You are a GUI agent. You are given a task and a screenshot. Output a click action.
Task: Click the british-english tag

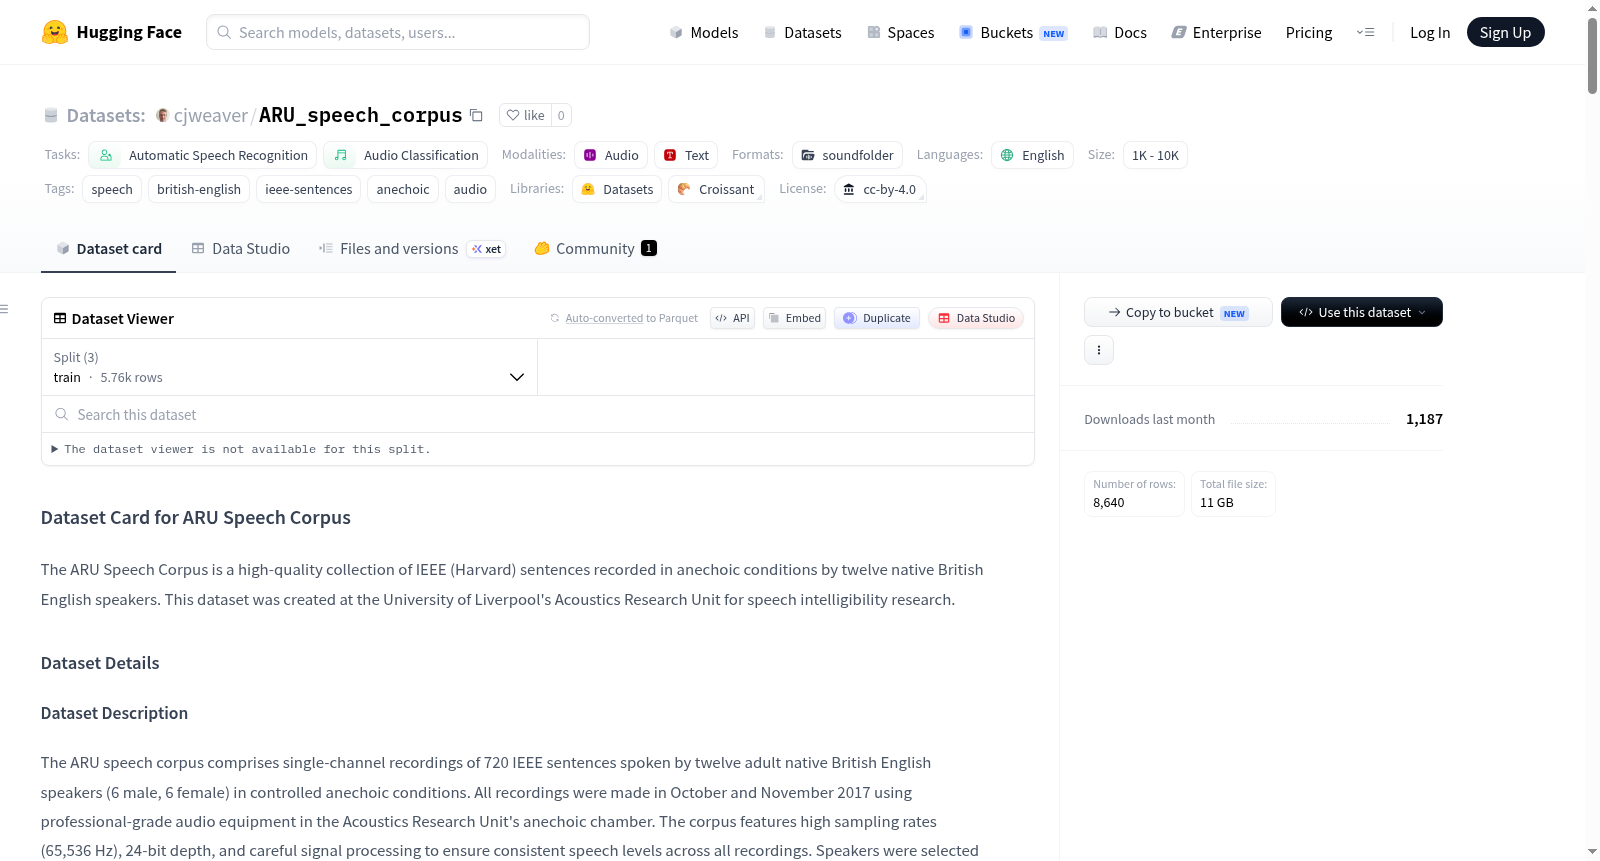(199, 189)
